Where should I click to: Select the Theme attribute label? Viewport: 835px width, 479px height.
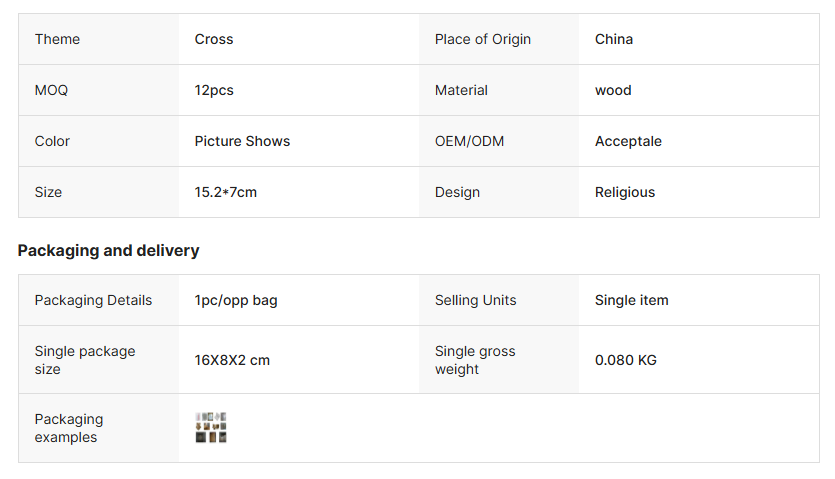click(x=58, y=39)
